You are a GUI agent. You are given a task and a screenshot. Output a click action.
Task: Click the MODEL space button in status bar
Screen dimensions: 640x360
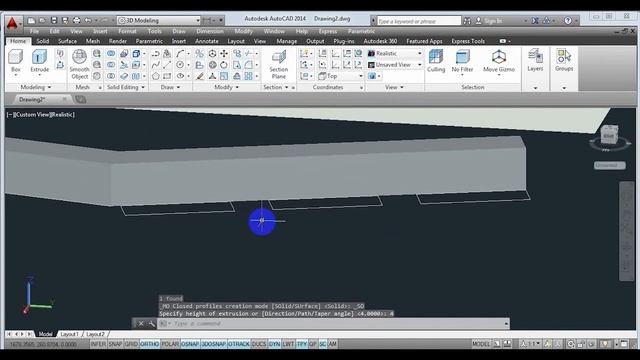coord(481,344)
